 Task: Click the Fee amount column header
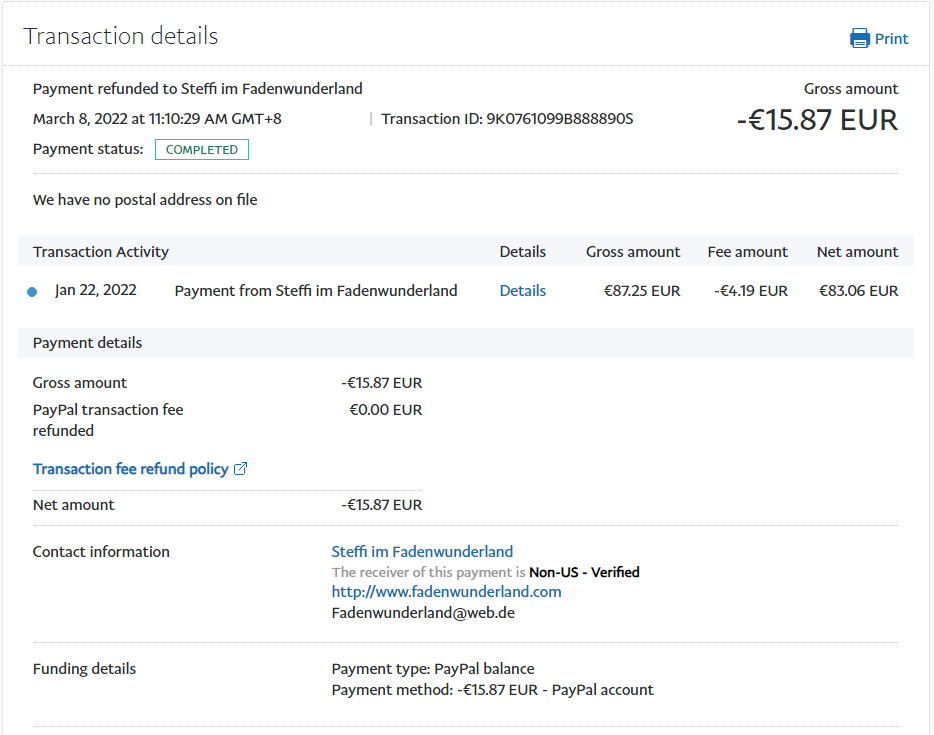(x=747, y=252)
